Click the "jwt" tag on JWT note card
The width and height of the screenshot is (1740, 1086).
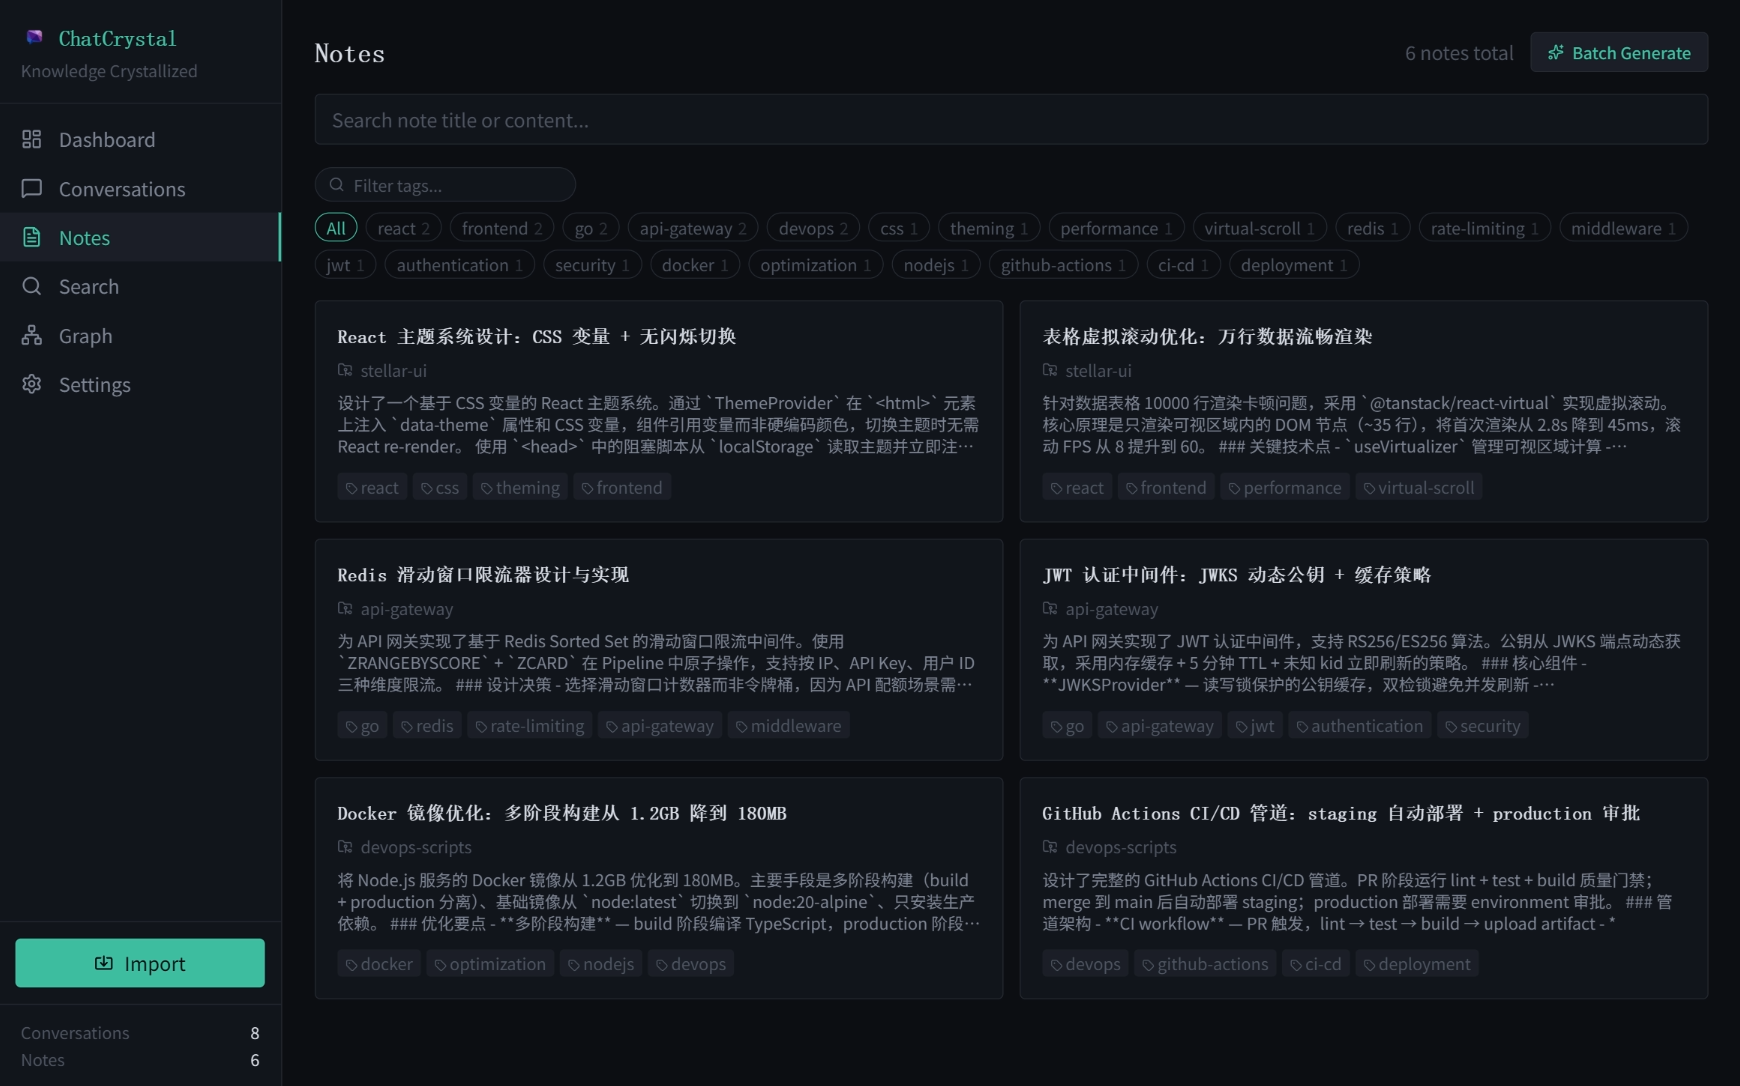click(1254, 726)
